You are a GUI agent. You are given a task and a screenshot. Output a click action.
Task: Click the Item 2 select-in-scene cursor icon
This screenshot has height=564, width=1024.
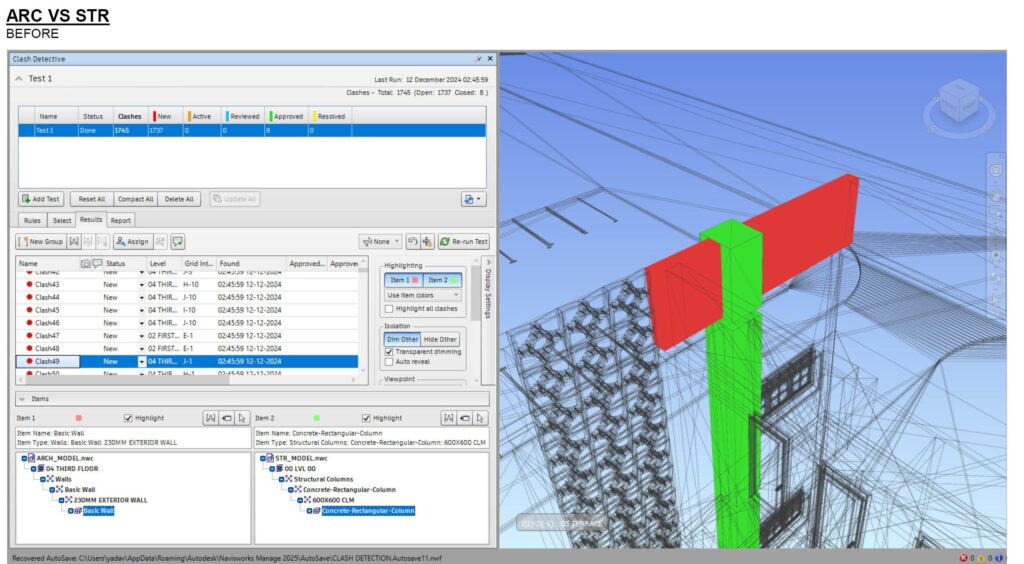click(480, 418)
